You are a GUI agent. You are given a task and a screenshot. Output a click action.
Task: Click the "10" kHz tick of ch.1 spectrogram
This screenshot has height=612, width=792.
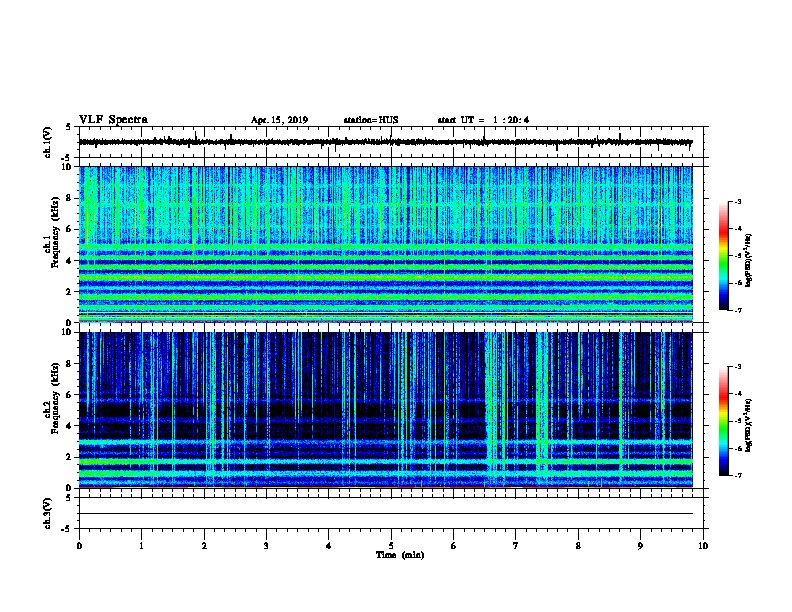(x=67, y=167)
